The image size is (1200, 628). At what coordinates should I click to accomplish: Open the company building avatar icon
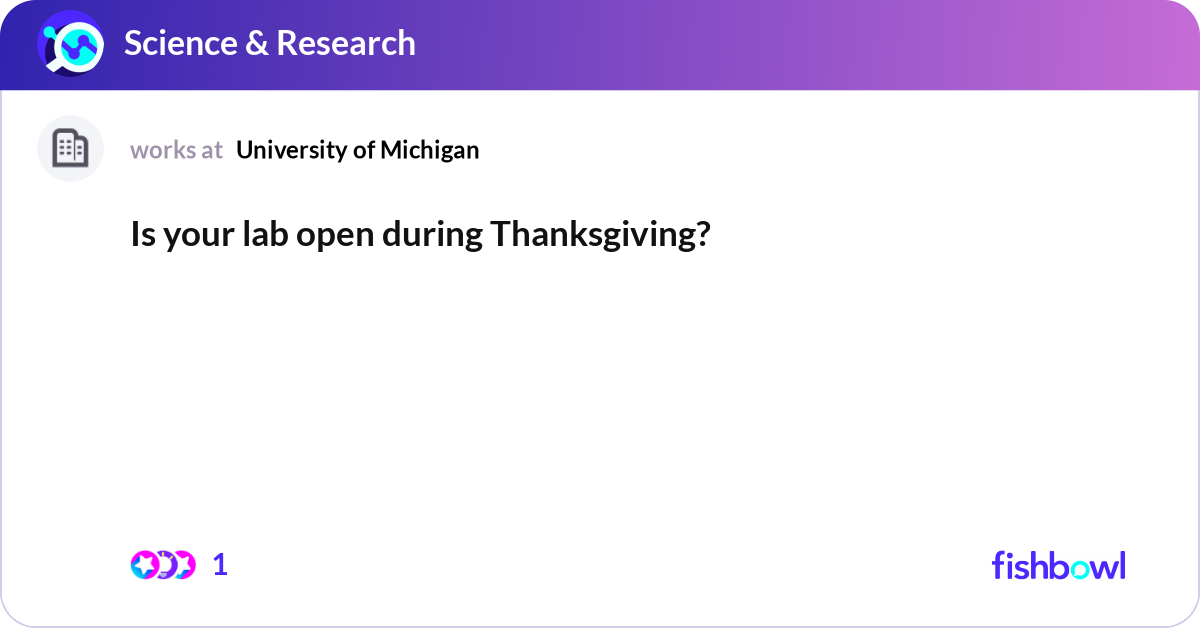pyautogui.click(x=70, y=148)
